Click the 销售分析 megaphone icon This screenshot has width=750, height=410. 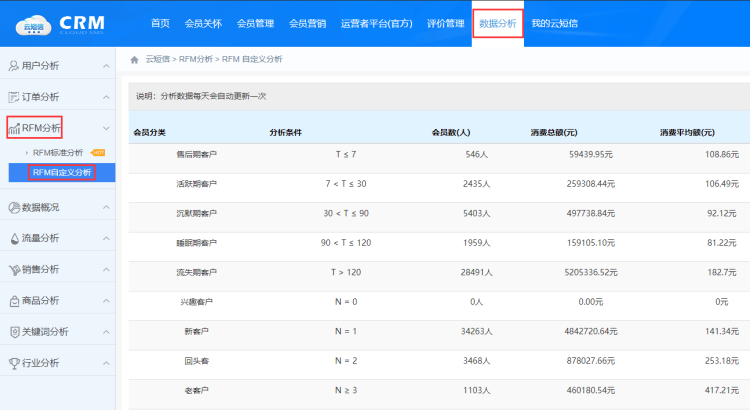14,270
